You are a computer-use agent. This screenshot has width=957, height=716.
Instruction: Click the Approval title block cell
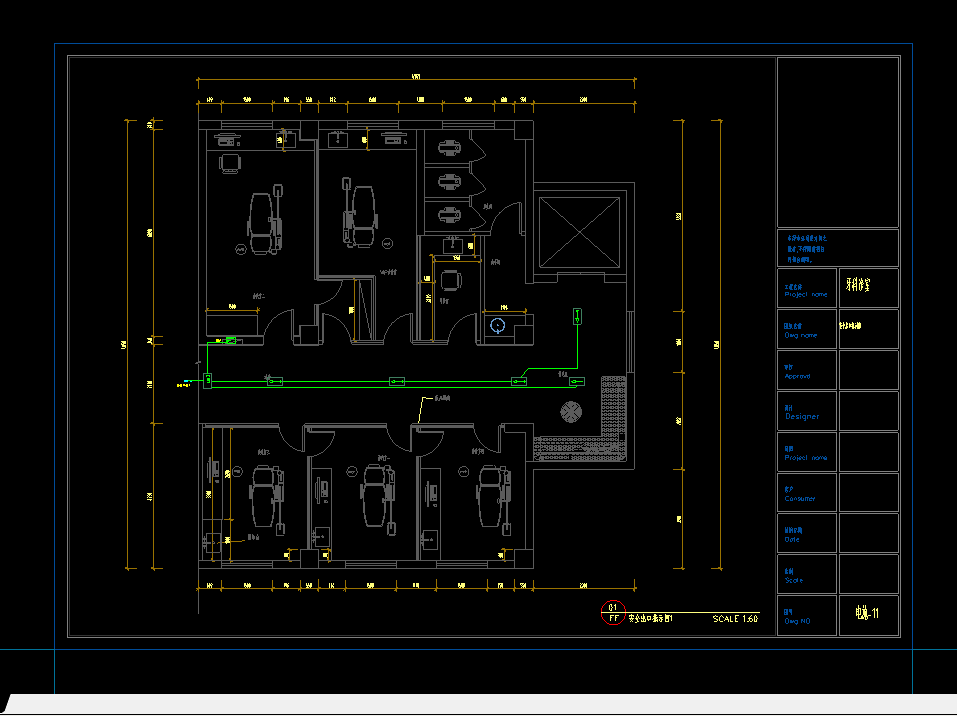click(x=808, y=370)
